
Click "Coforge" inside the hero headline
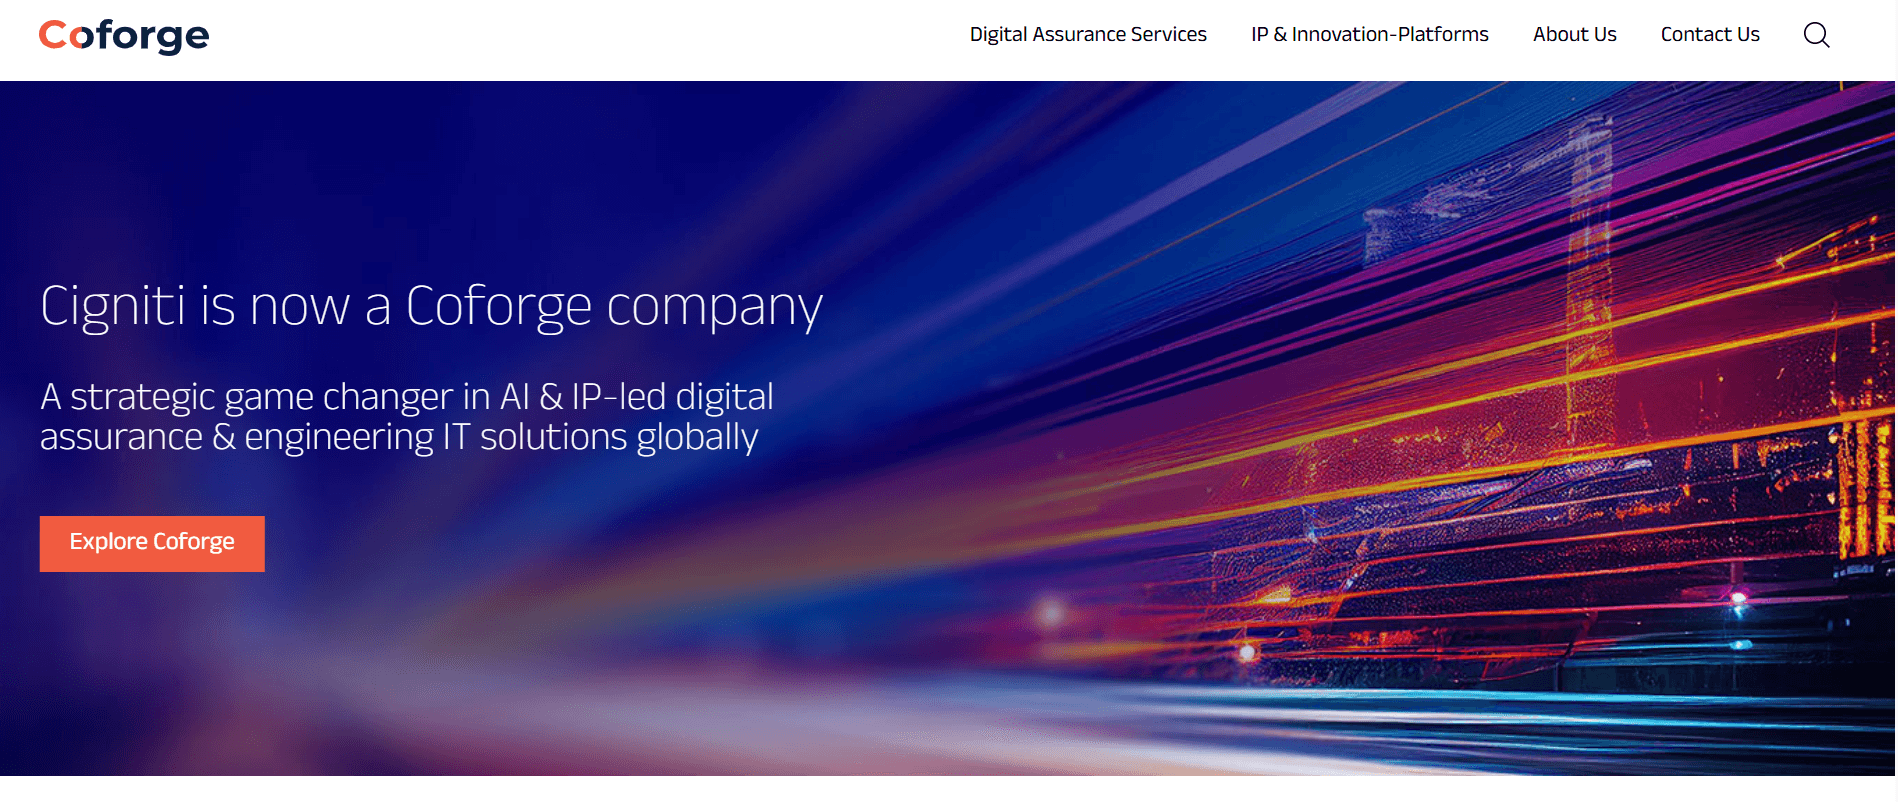tap(498, 306)
